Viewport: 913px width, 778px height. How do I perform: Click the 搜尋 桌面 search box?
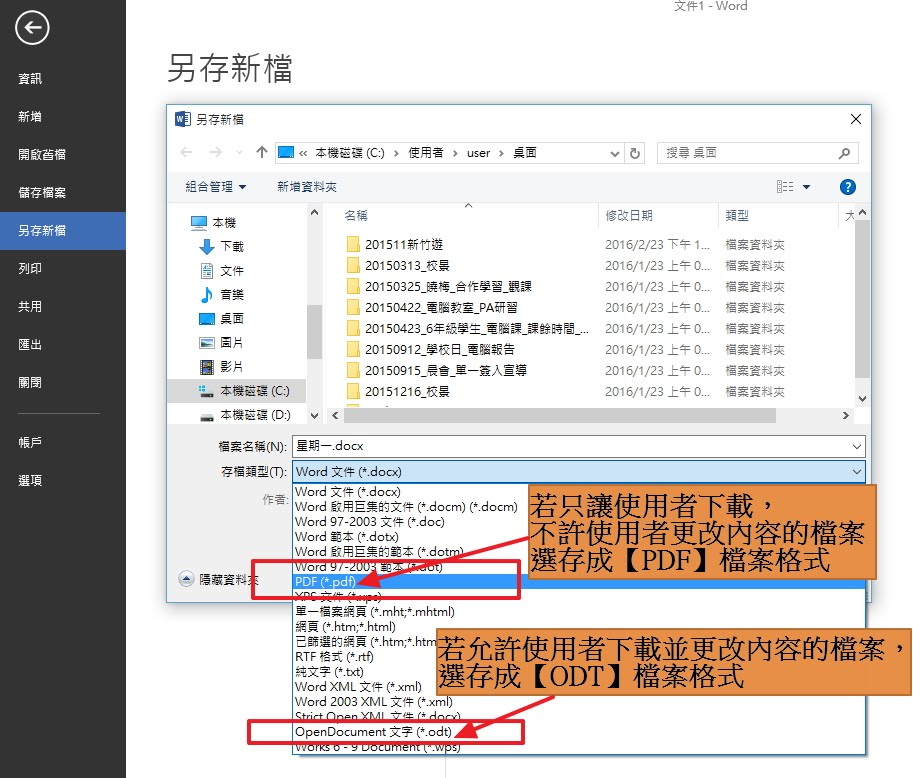(x=757, y=153)
